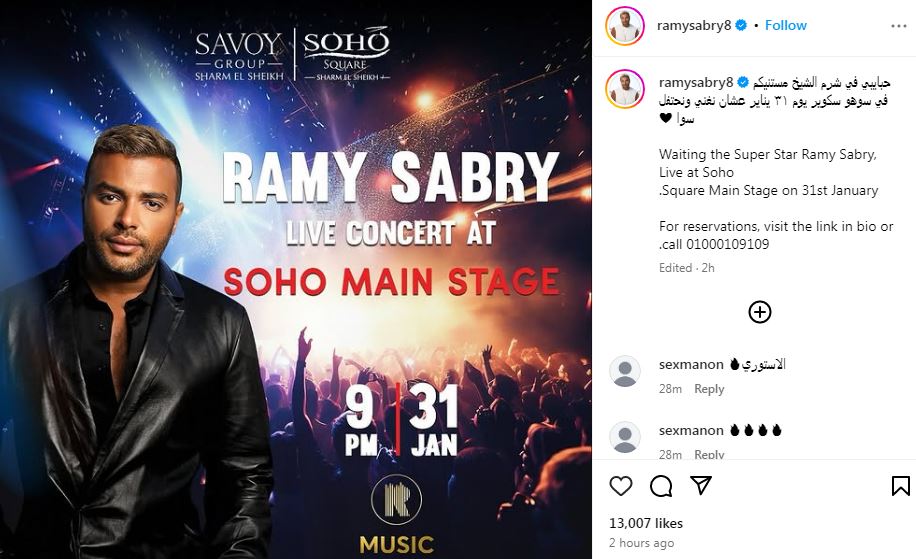Share post via paper plane icon
916x559 pixels.
coord(700,485)
